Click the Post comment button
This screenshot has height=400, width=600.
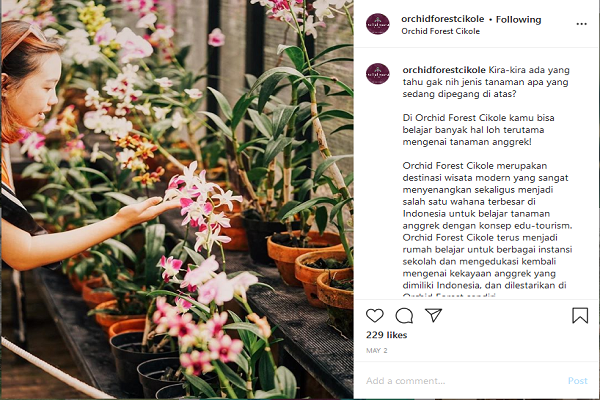coord(577,381)
